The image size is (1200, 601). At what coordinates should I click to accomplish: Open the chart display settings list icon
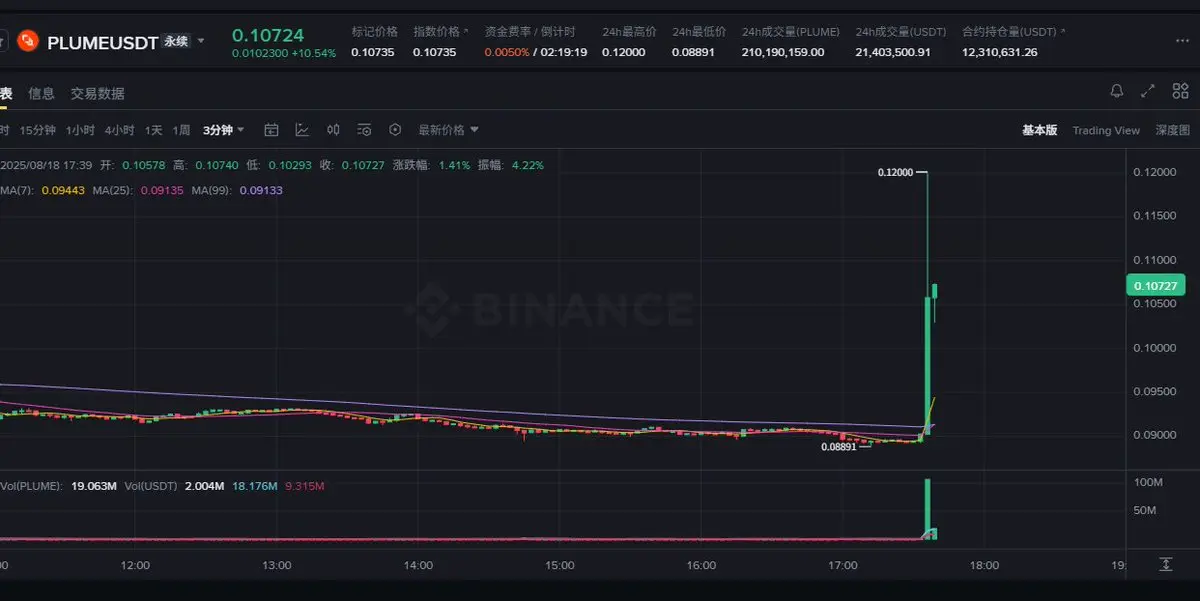(364, 130)
